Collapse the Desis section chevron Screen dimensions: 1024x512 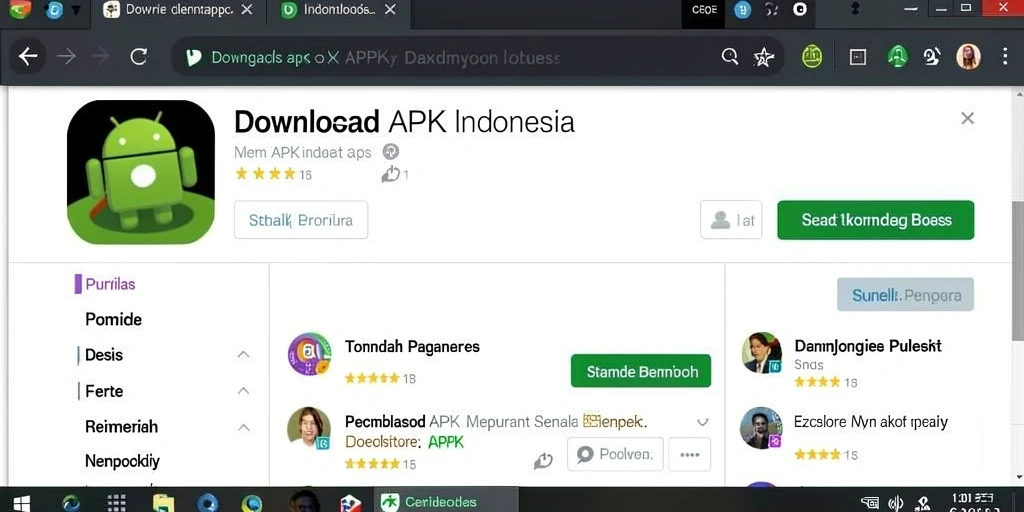point(243,355)
